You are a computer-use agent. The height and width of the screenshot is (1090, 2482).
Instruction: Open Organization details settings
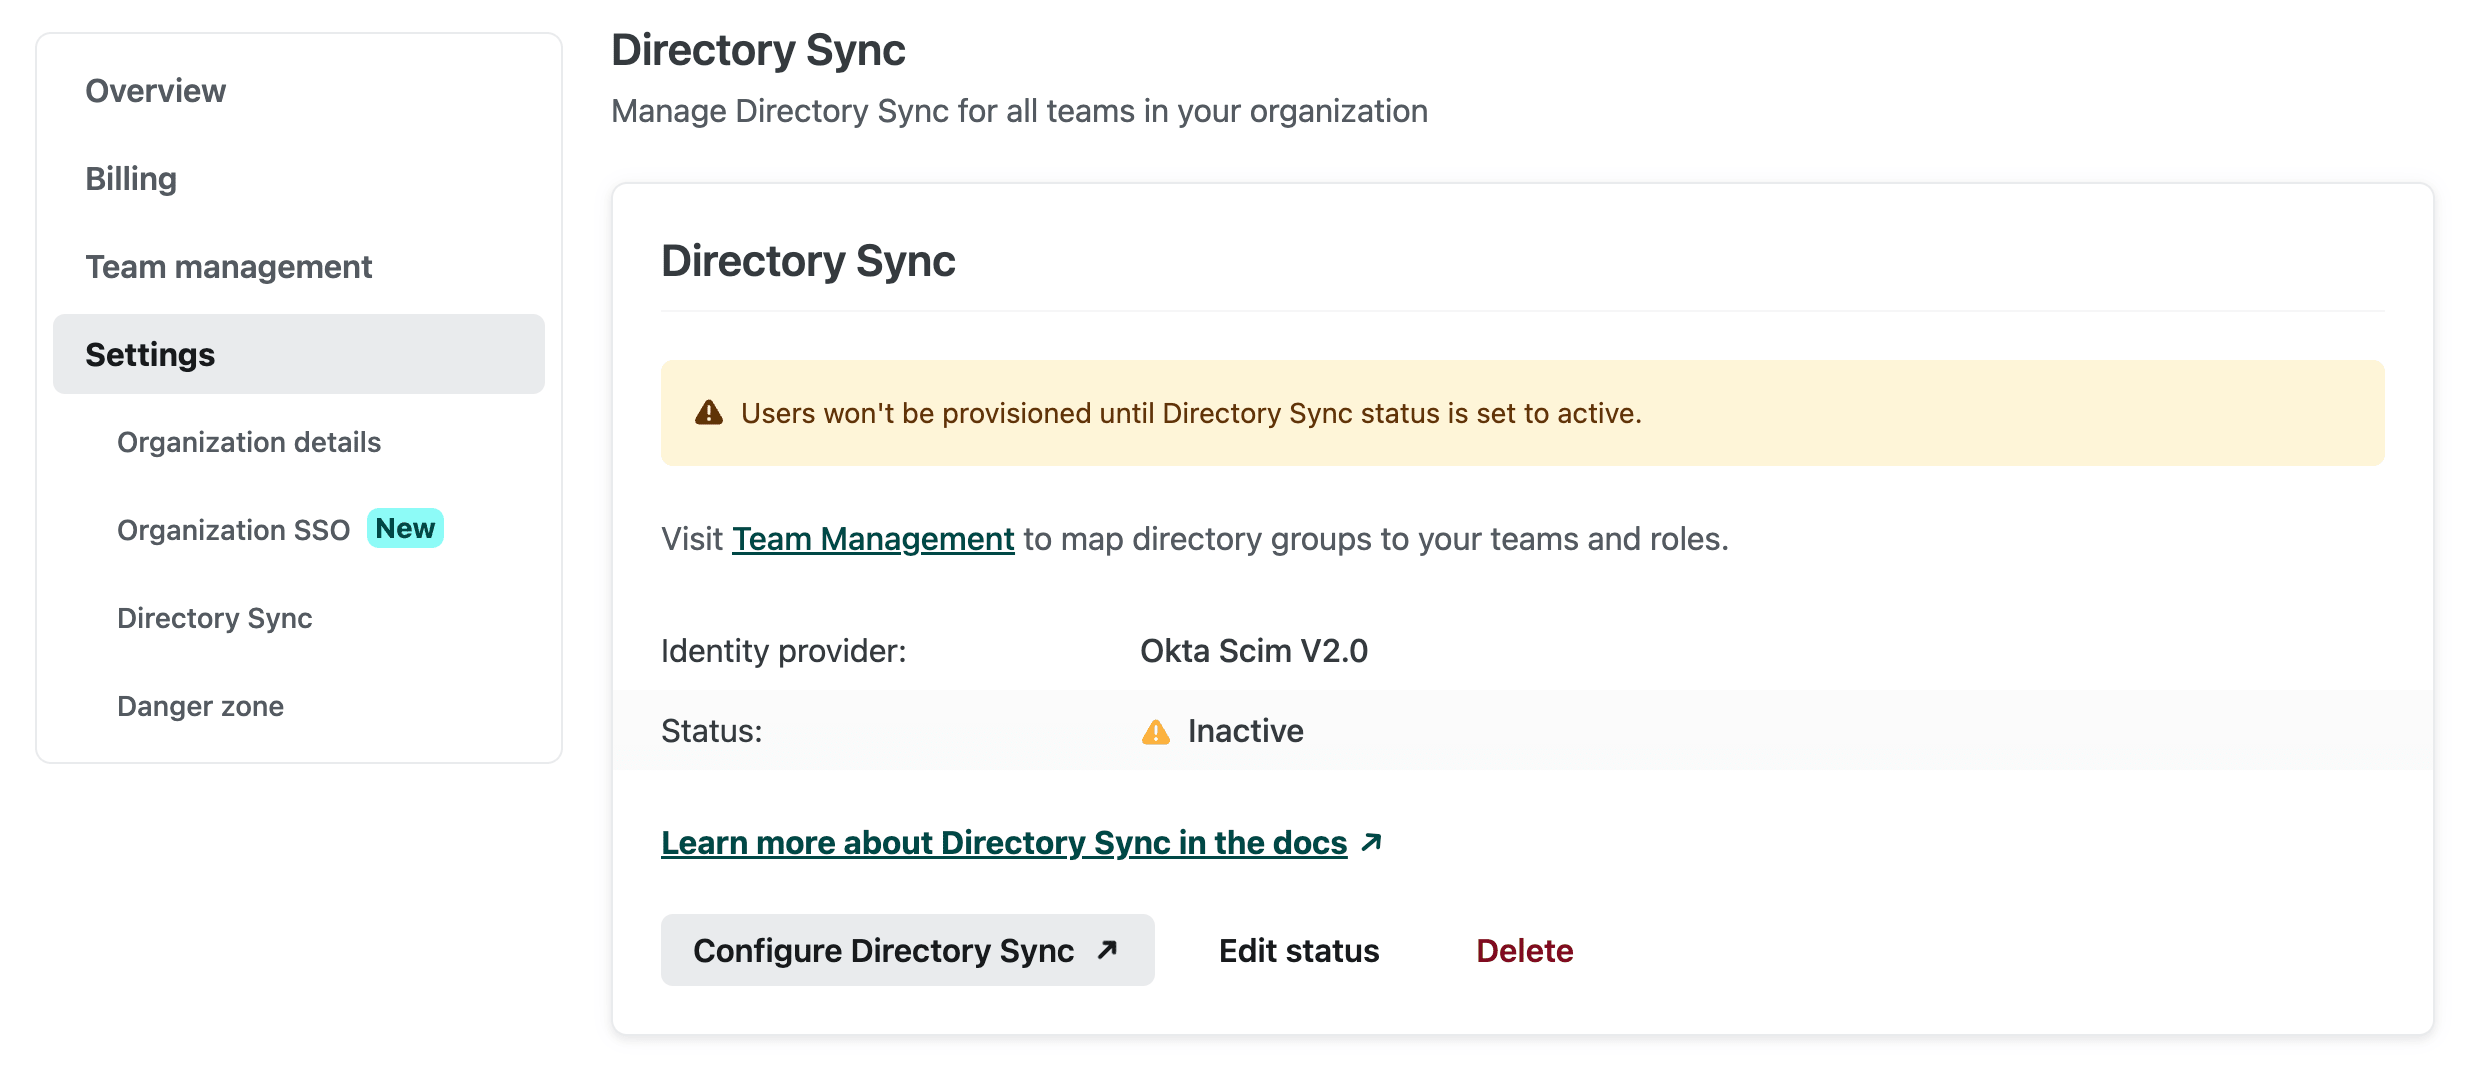(249, 442)
